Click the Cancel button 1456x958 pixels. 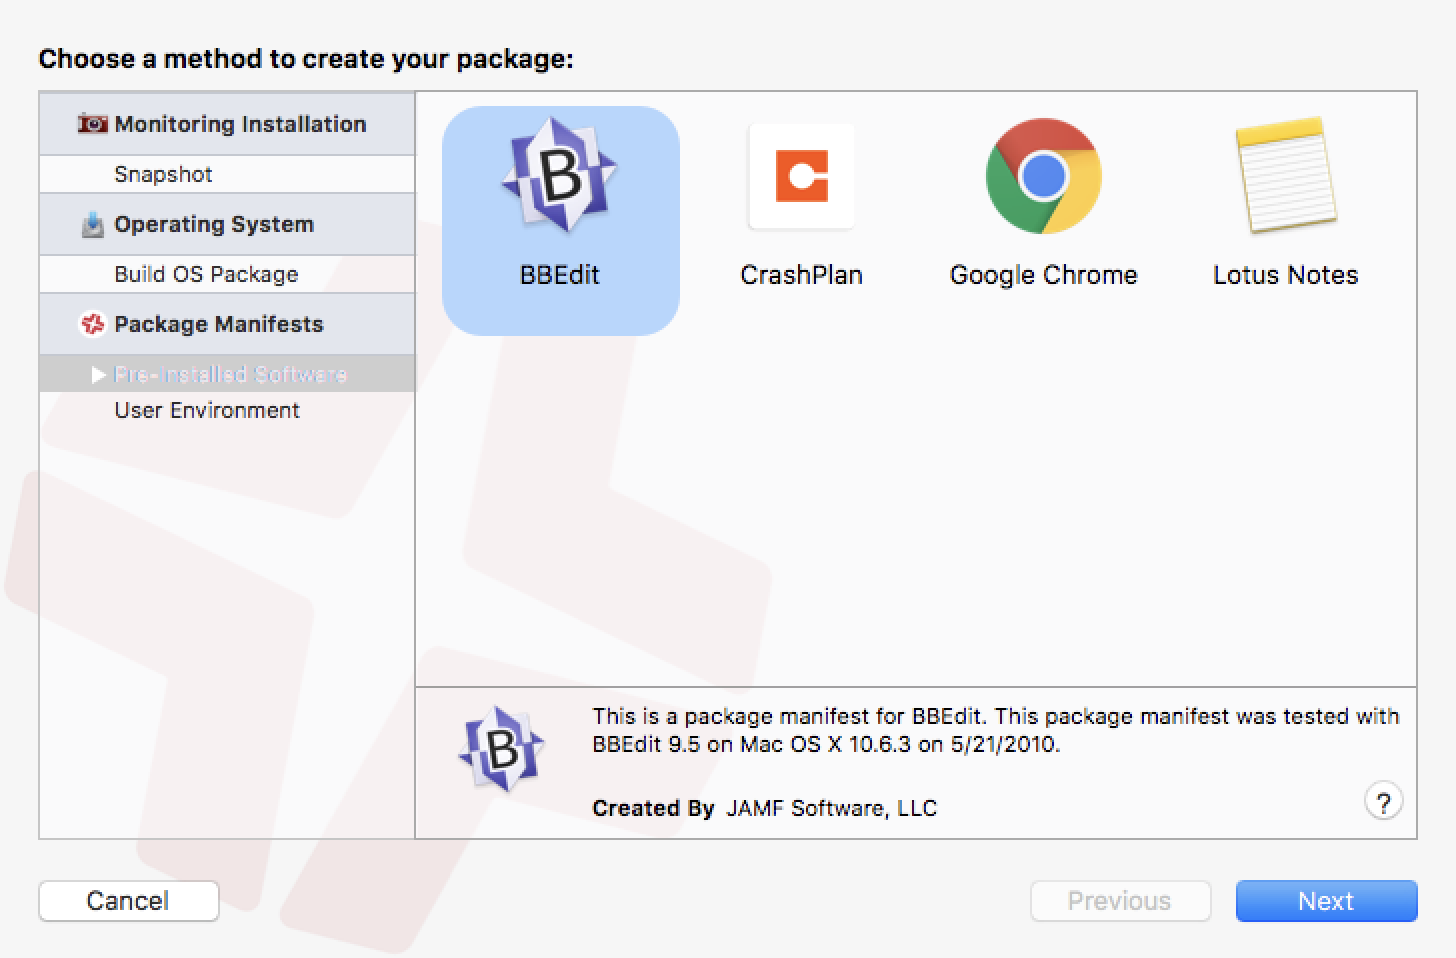(x=128, y=901)
